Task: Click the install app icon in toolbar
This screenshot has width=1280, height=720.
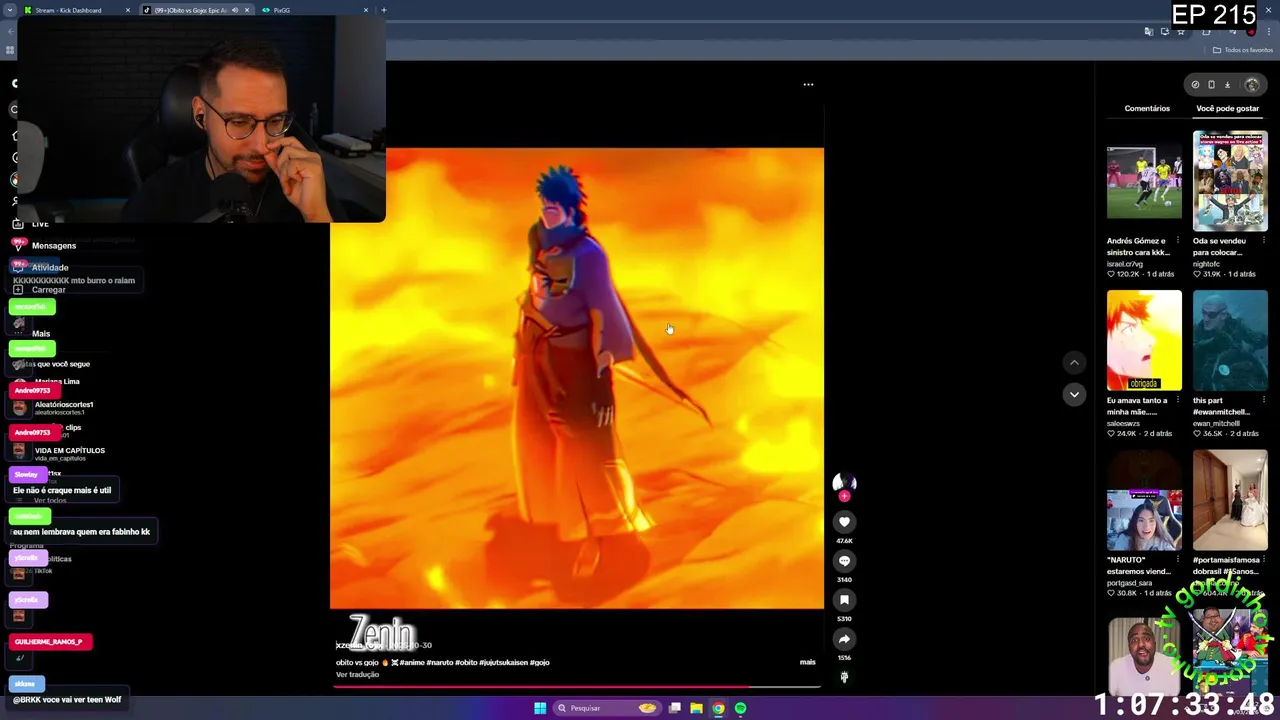Action: pyautogui.click(x=1165, y=32)
